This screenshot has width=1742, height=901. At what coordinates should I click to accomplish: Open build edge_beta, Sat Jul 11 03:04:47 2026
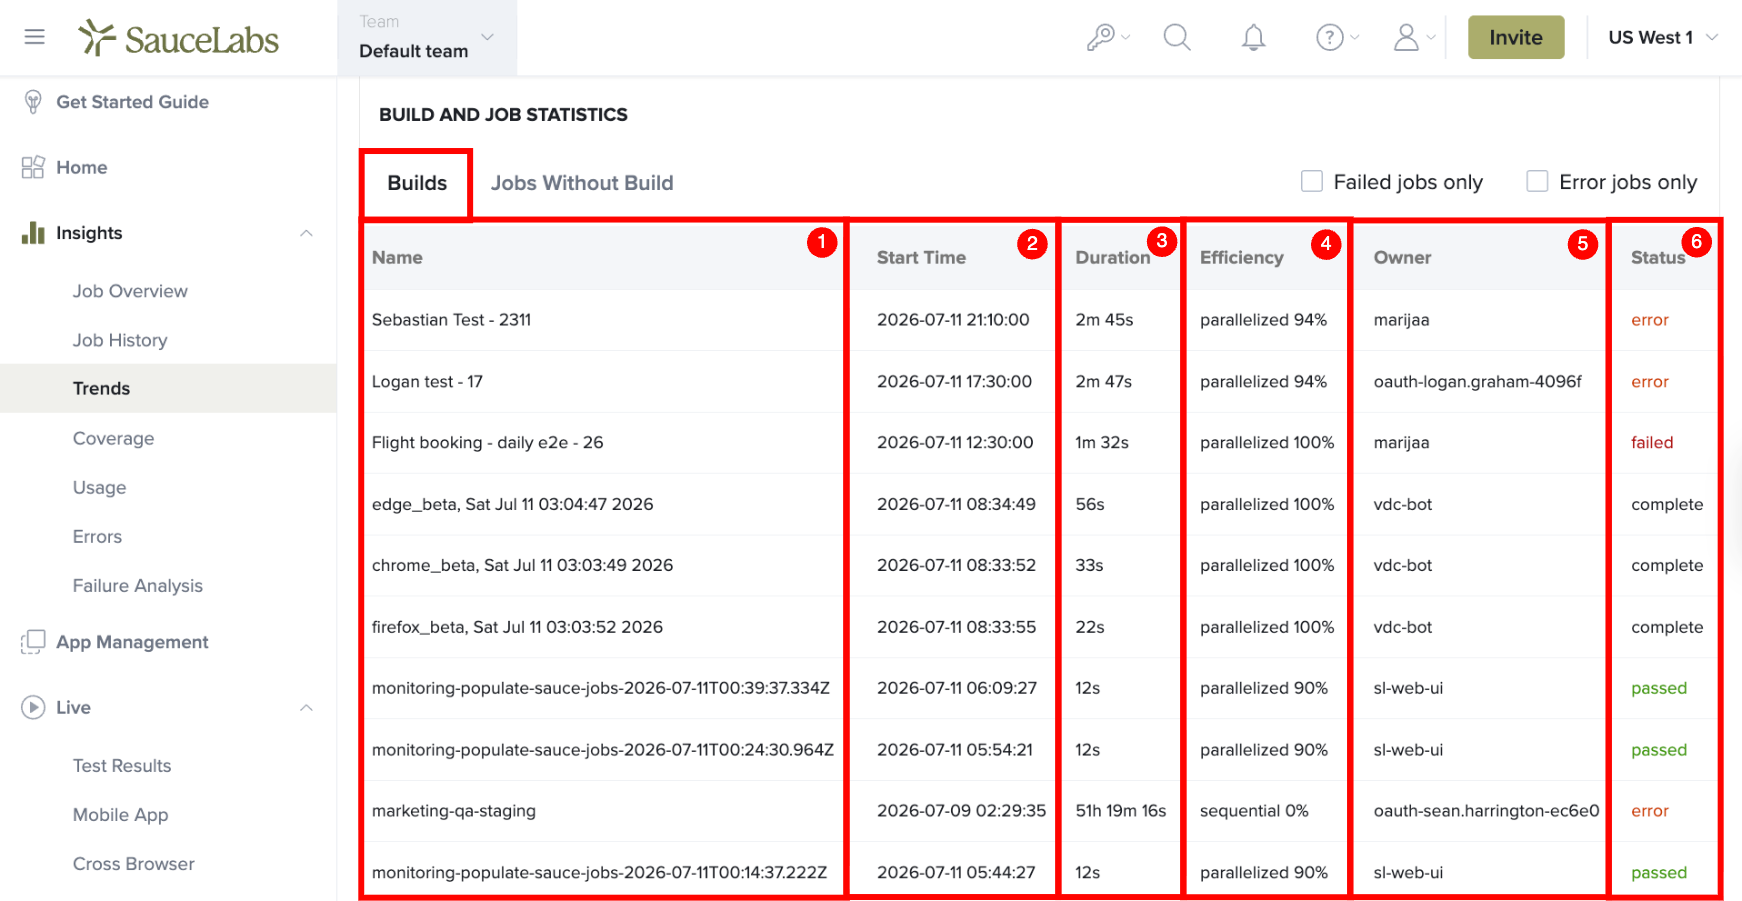tap(512, 504)
